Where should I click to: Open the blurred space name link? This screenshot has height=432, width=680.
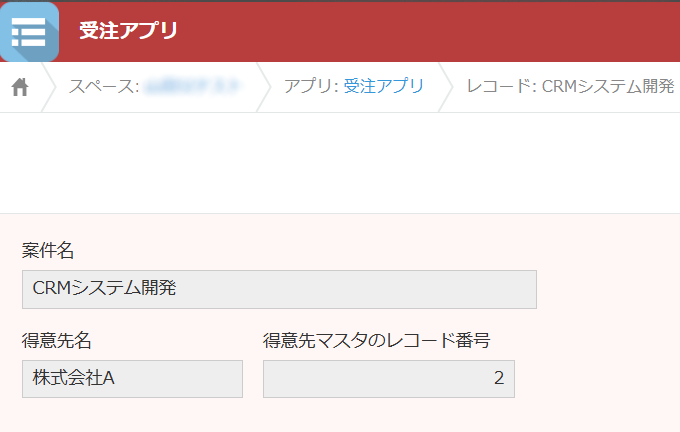tap(191, 86)
